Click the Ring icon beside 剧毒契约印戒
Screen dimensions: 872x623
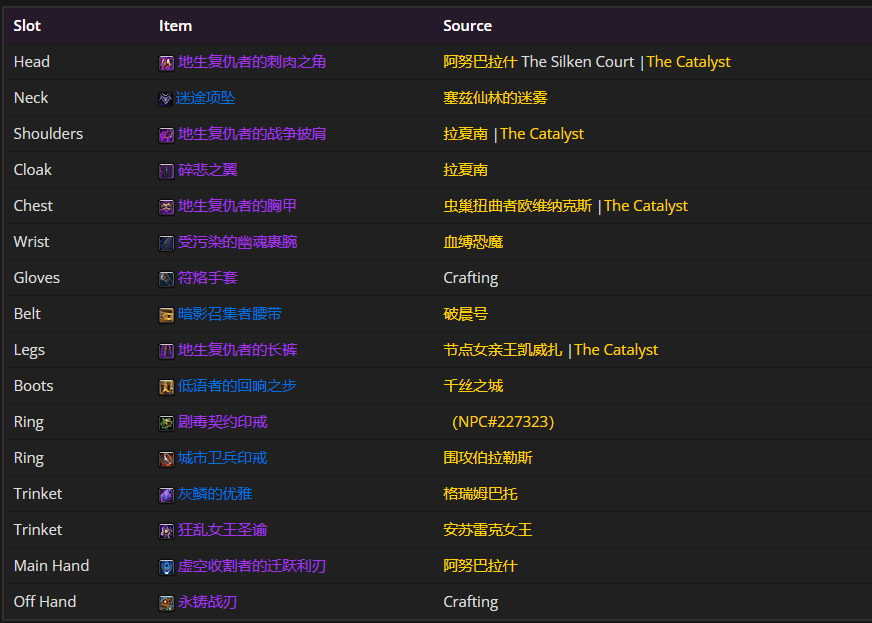click(x=166, y=423)
